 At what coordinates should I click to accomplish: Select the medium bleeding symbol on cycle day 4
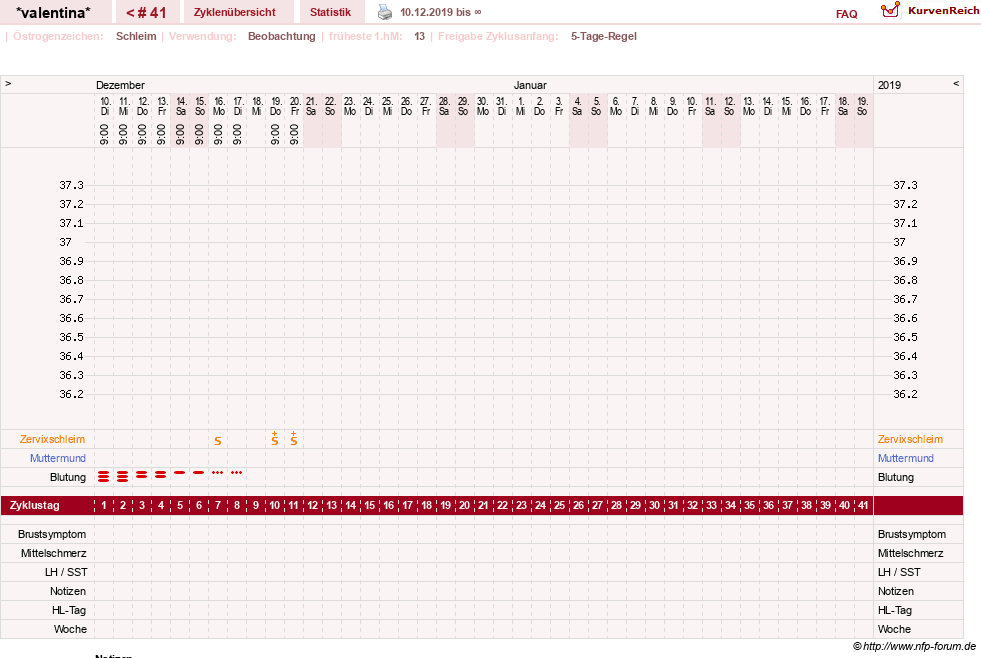tap(161, 475)
